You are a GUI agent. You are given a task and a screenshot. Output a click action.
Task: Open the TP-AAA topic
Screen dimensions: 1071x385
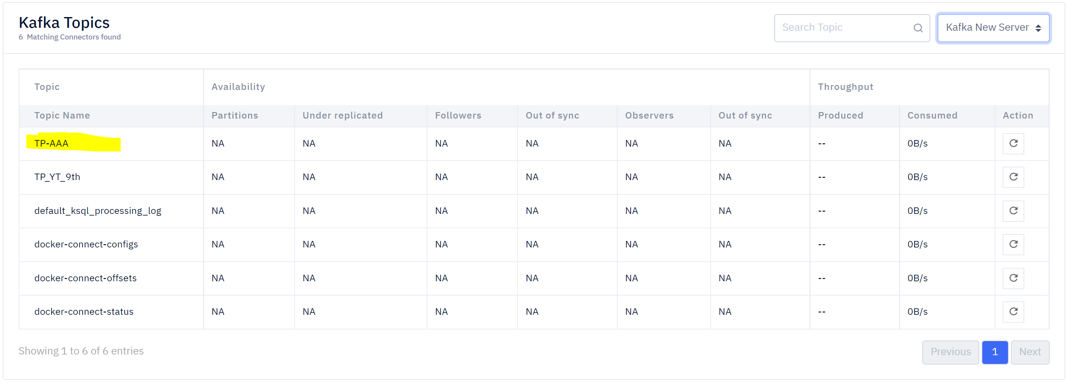(51, 143)
